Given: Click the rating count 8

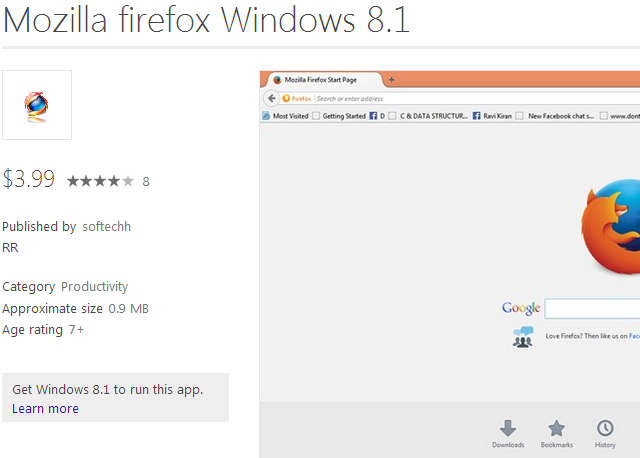Looking at the screenshot, I should pyautogui.click(x=146, y=182).
